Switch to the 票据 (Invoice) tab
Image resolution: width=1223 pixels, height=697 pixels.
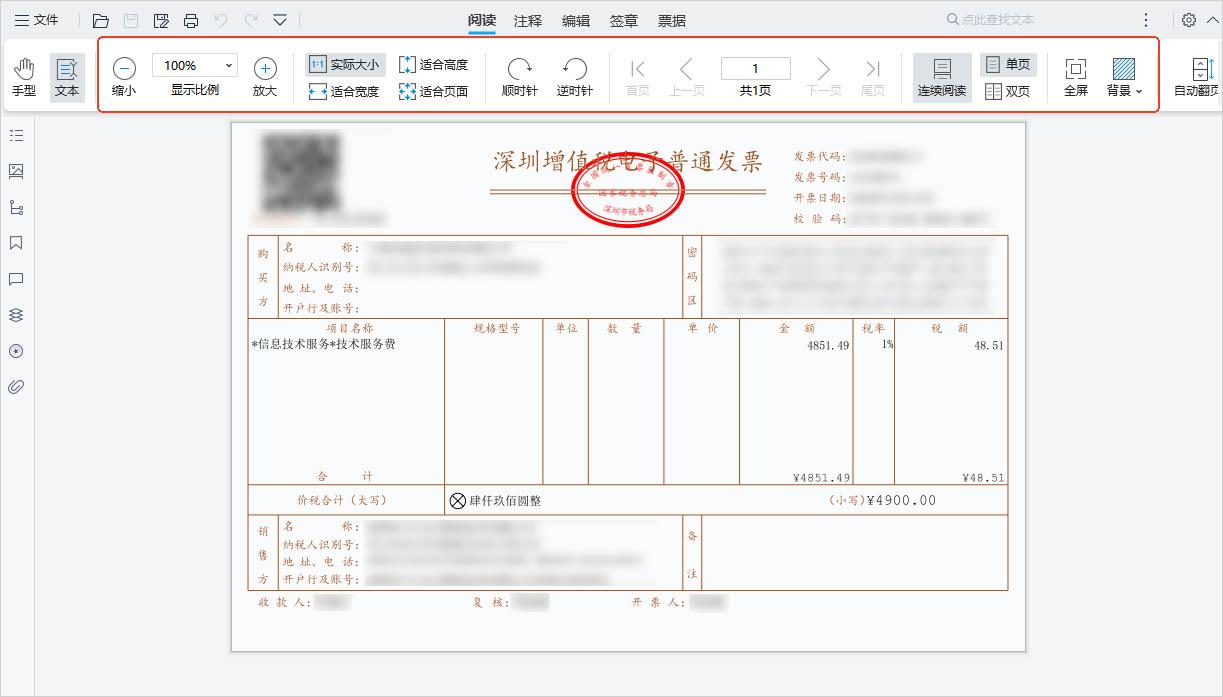tap(670, 20)
